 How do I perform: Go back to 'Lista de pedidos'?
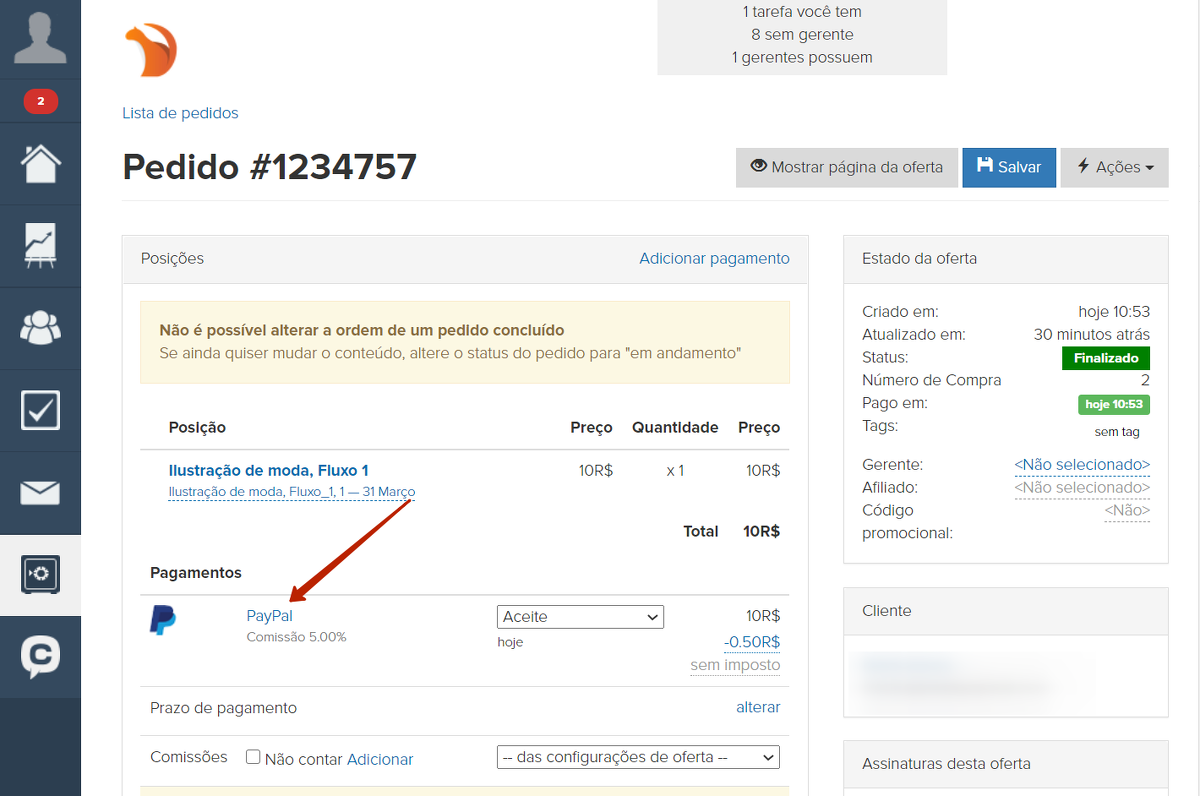(180, 113)
